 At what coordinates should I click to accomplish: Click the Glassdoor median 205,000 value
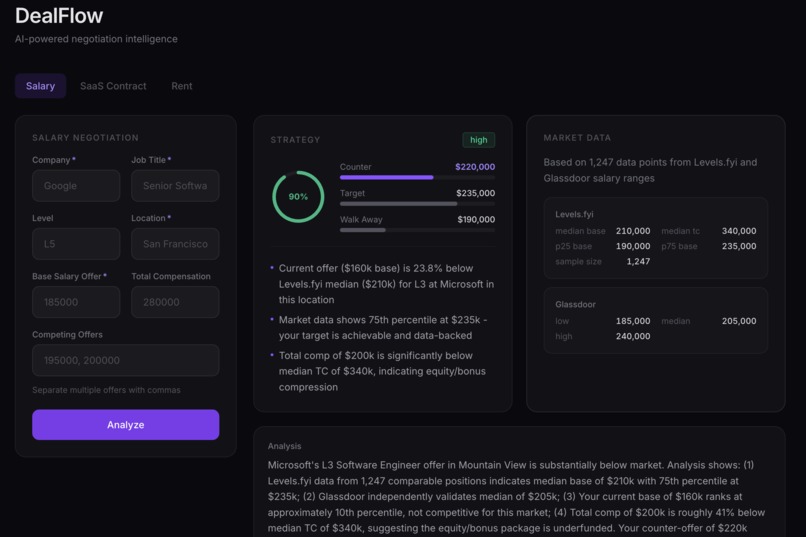click(739, 321)
